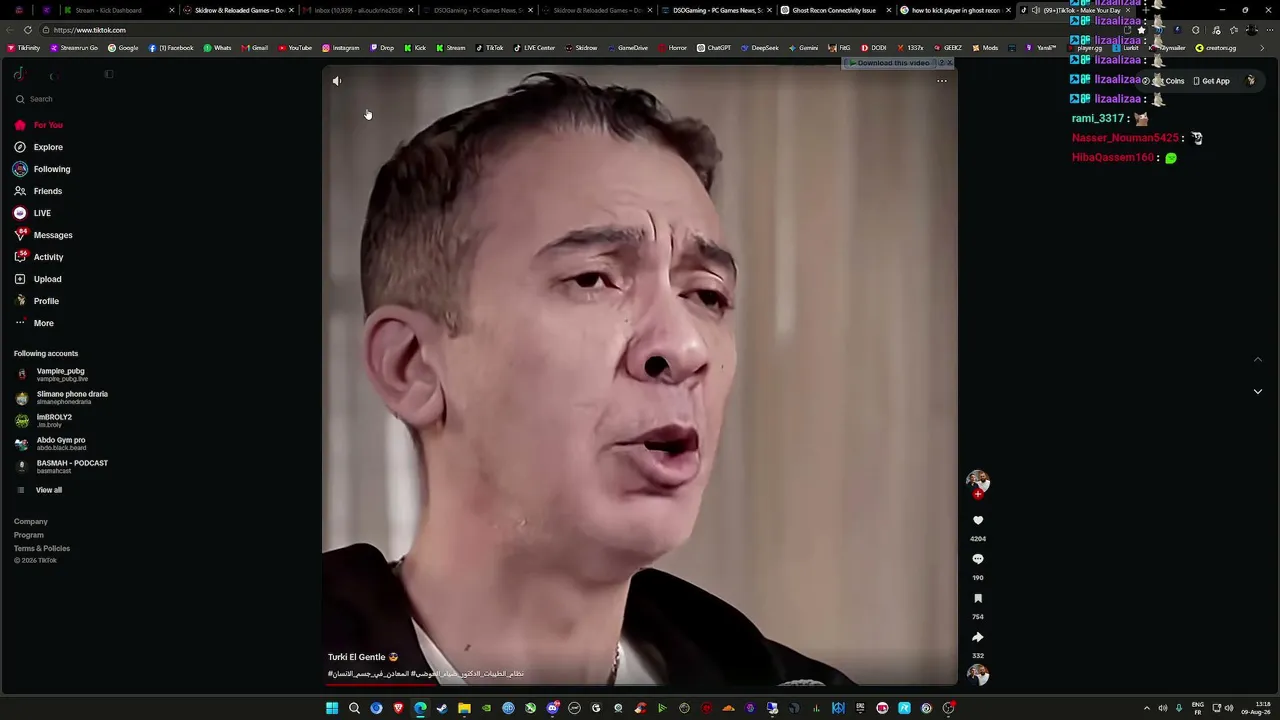Open the spinning sound disc thumbnail
This screenshot has height=720, width=1280.
coord(978,675)
